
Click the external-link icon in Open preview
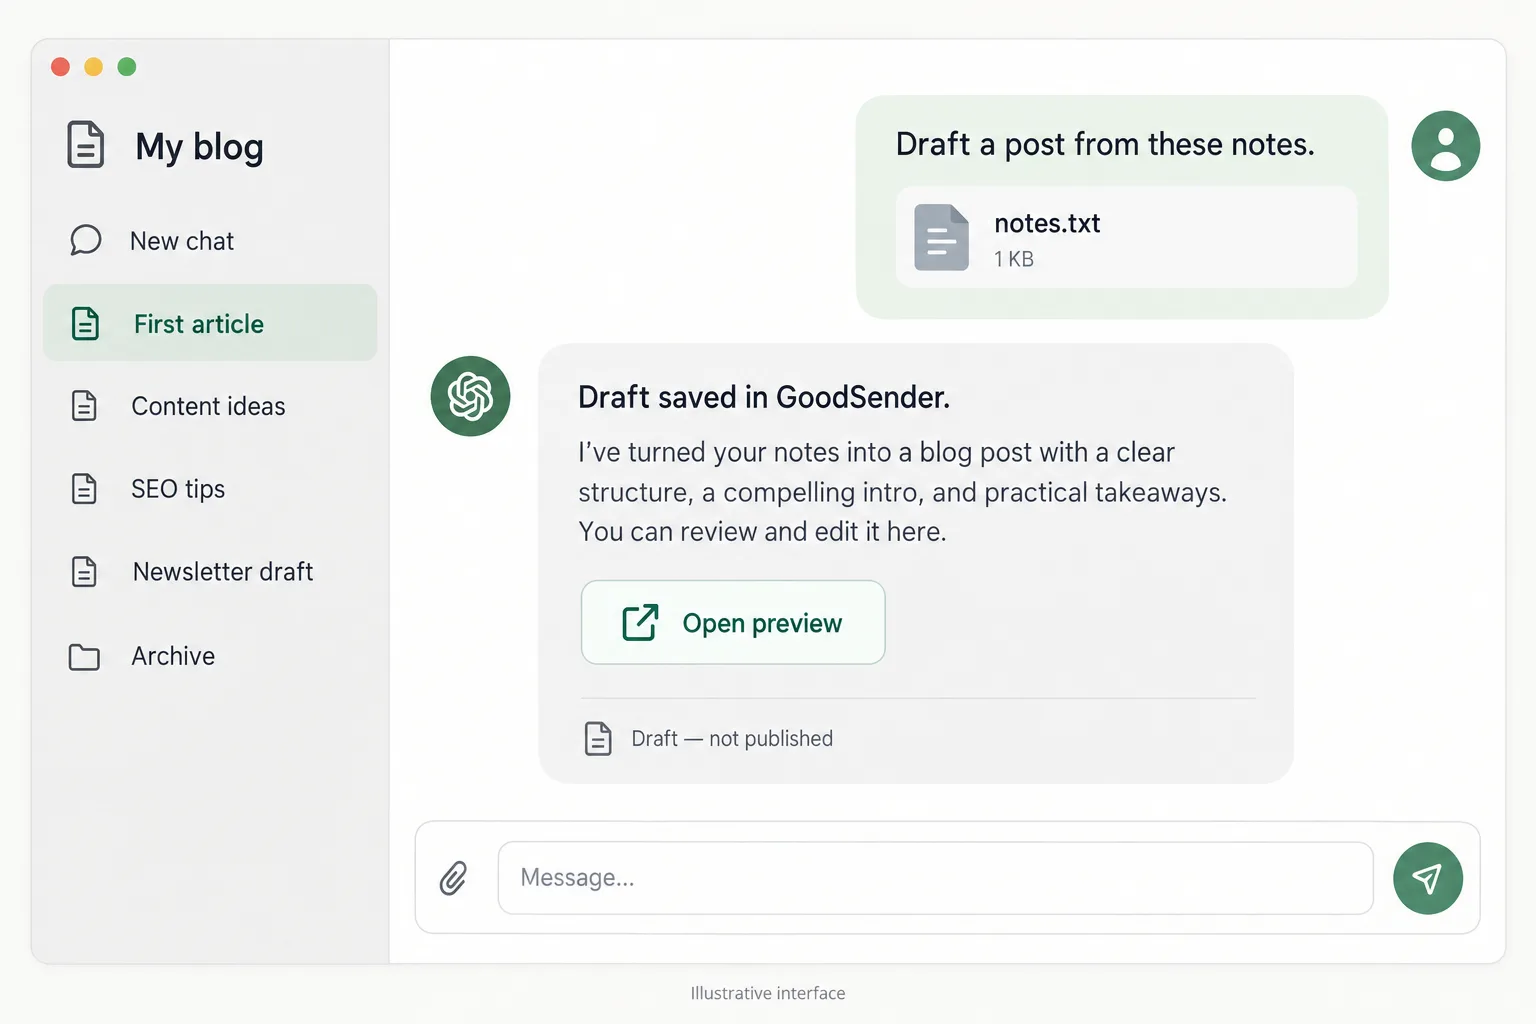coord(641,622)
